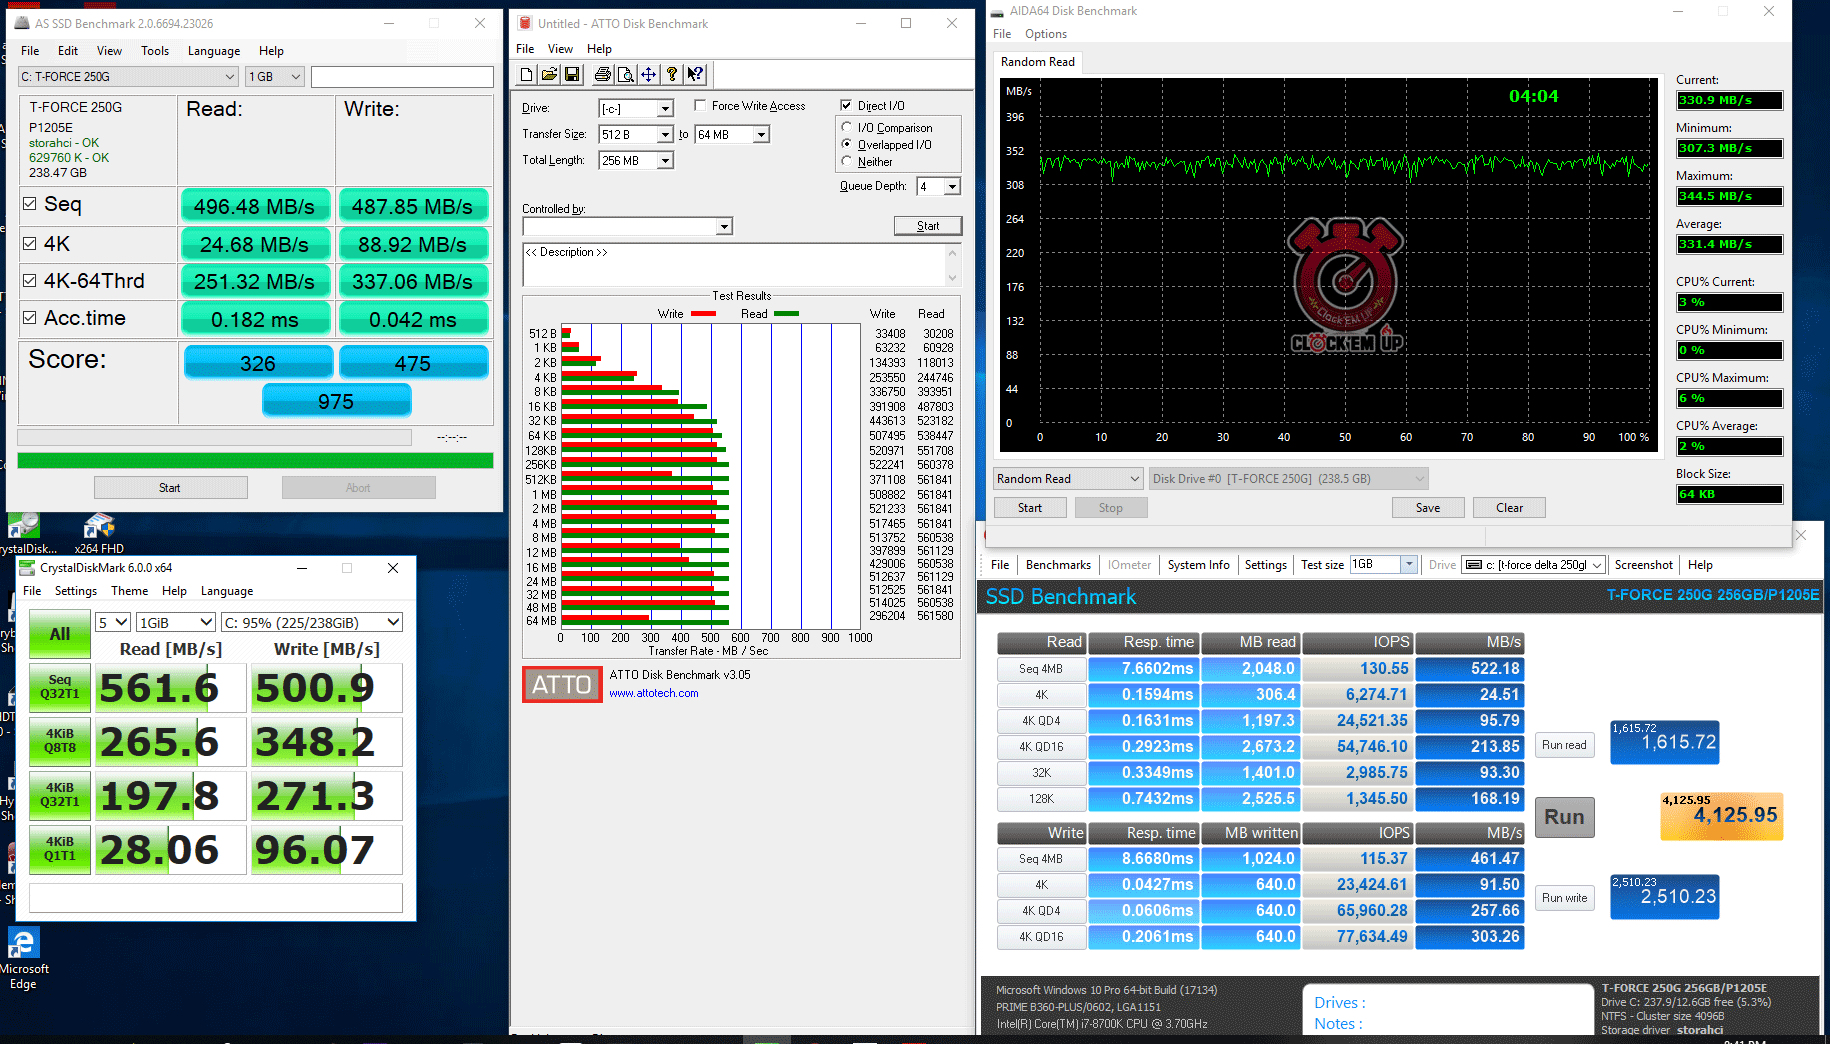Open Tools menu in AS SSD Benchmark
Screen dimensions: 1830x1044
[x=154, y=51]
